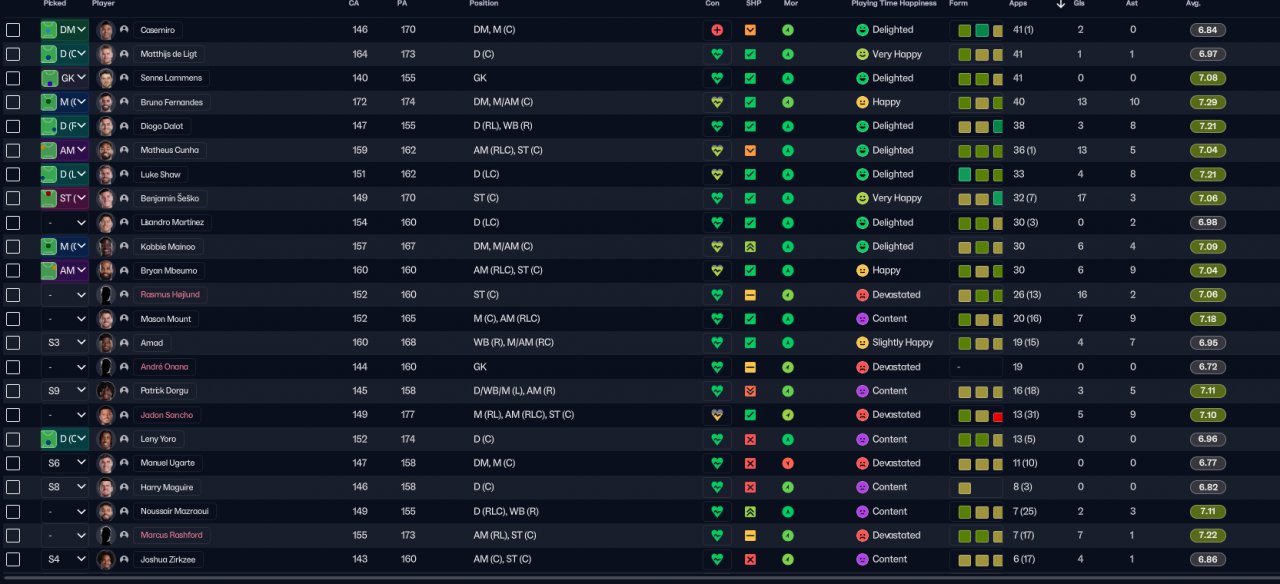Sort by the Gls column header
1280x584 pixels.
1080,4
